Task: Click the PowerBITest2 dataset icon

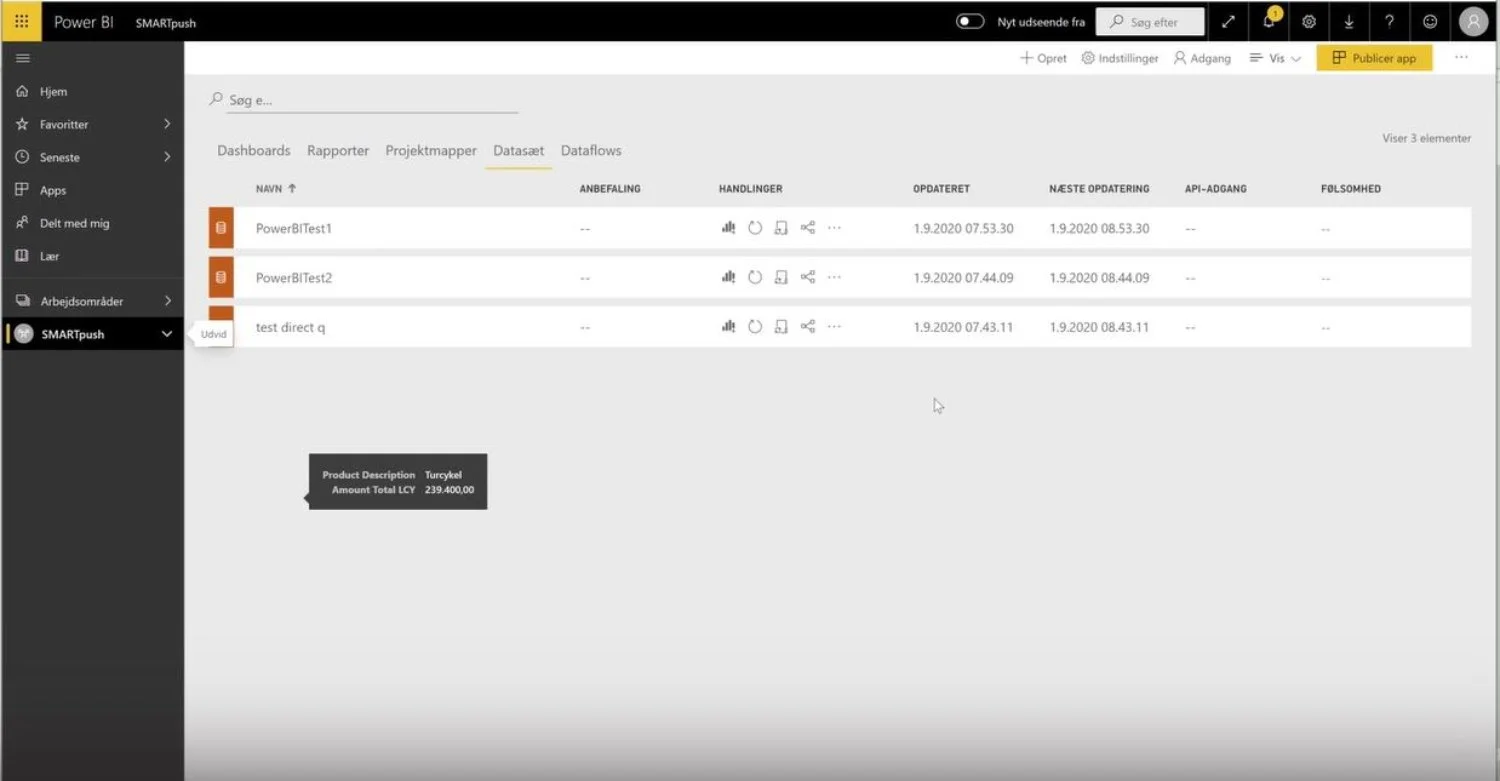Action: 221,277
